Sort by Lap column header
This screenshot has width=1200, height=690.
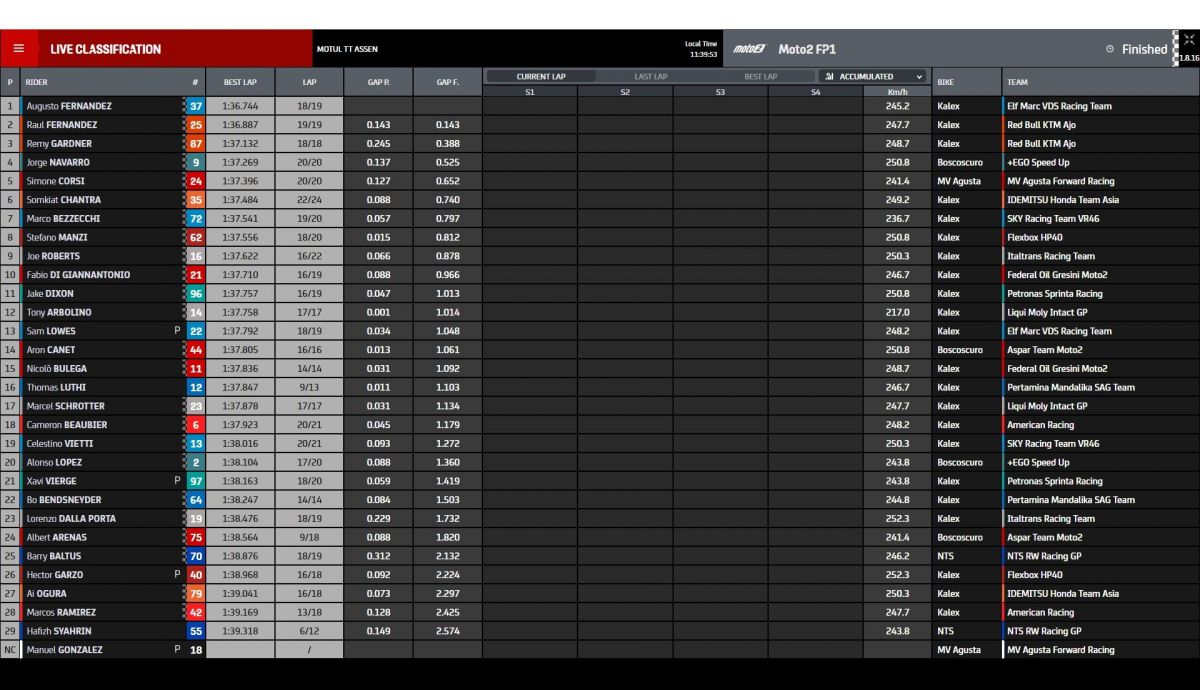point(309,82)
